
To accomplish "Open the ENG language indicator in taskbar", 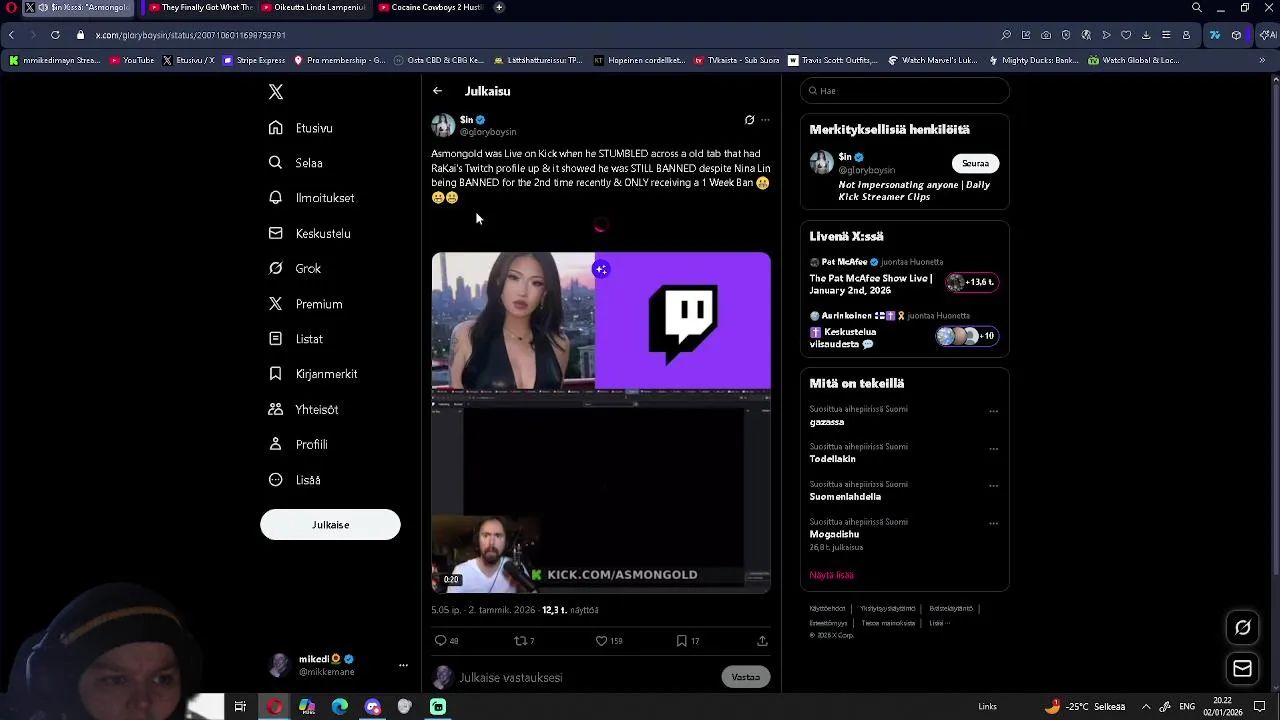I will pyautogui.click(x=1187, y=707).
